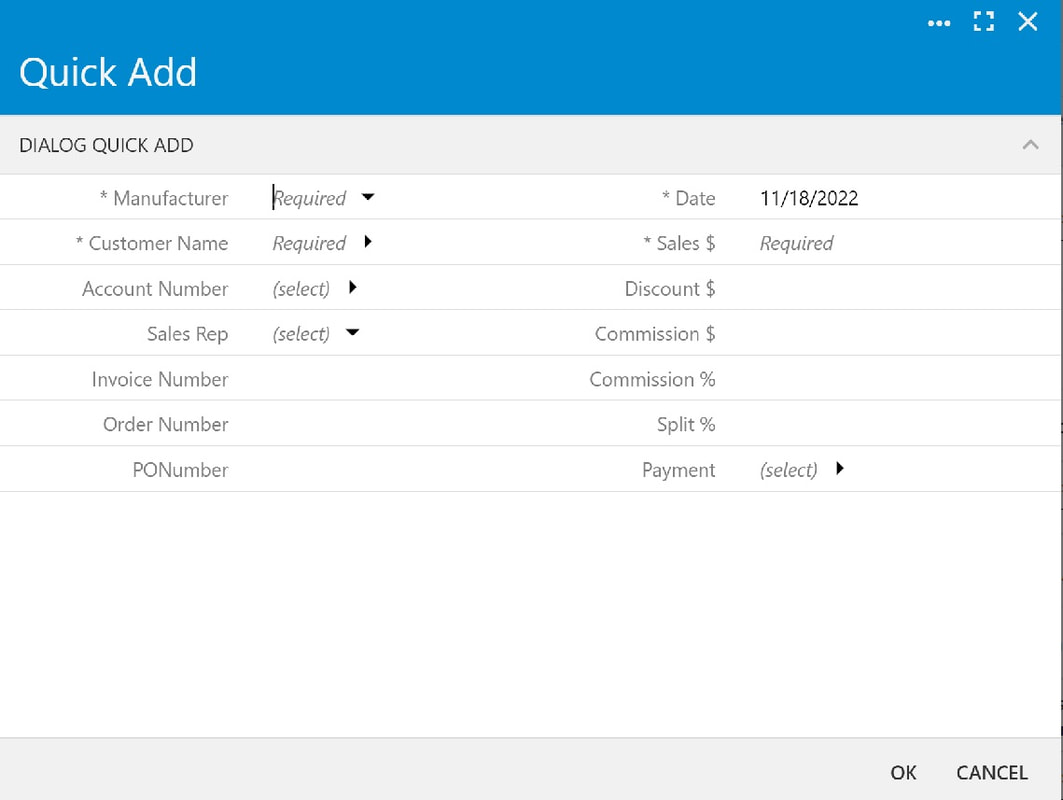Image resolution: width=1063 pixels, height=800 pixels.
Task: Open the Payment lookup arrow
Action: [x=839, y=468]
